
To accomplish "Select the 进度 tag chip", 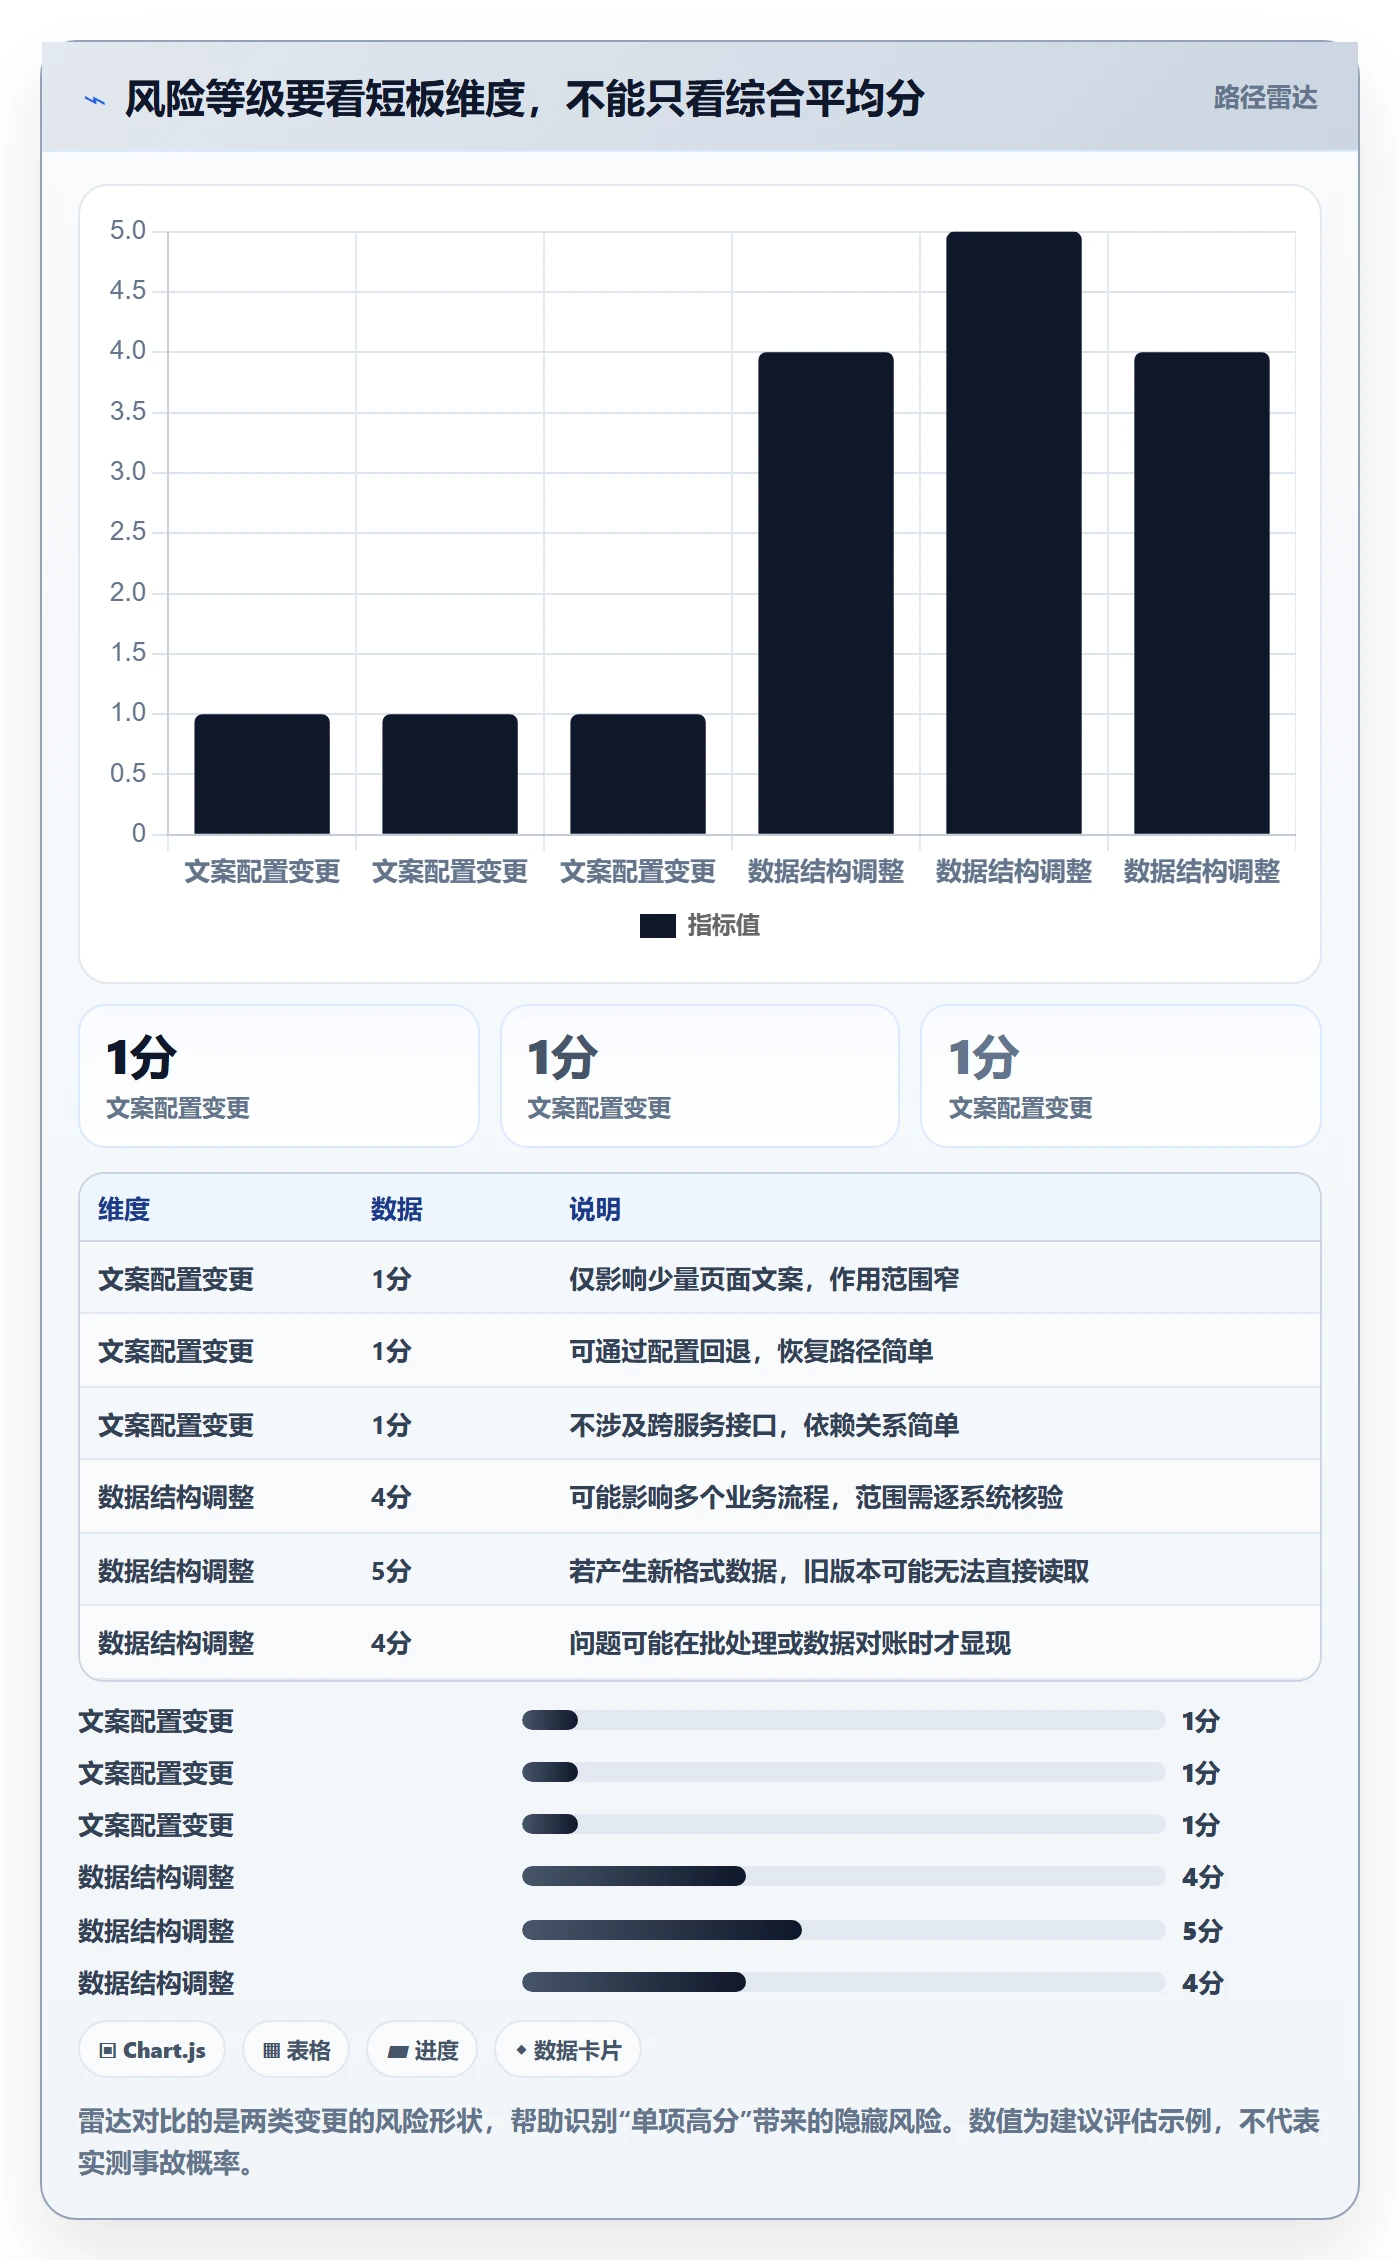I will click(x=422, y=2050).
